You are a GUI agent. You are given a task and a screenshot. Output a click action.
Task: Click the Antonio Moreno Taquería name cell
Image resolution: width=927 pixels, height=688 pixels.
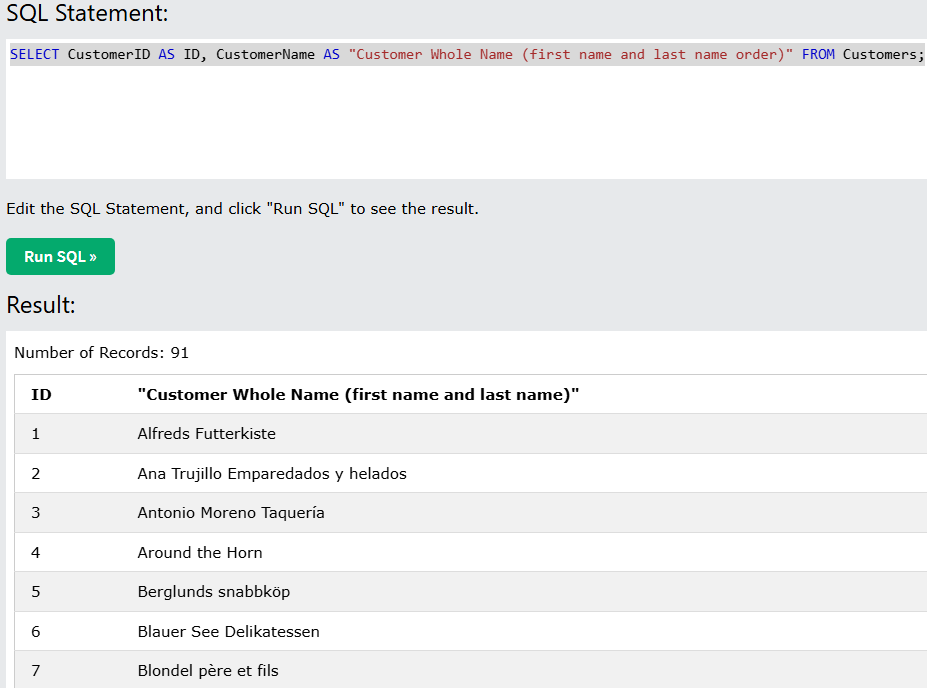[x=230, y=513]
